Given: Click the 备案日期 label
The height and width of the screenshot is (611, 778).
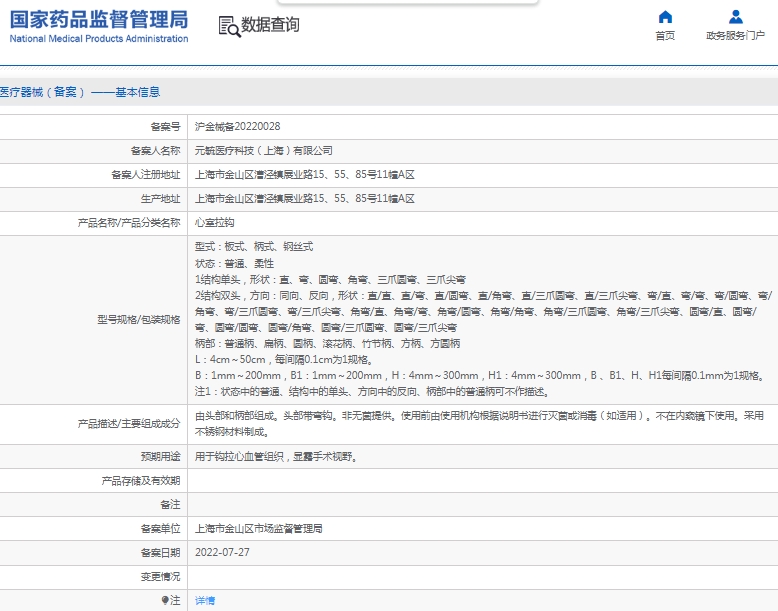Looking at the screenshot, I should [x=160, y=552].
